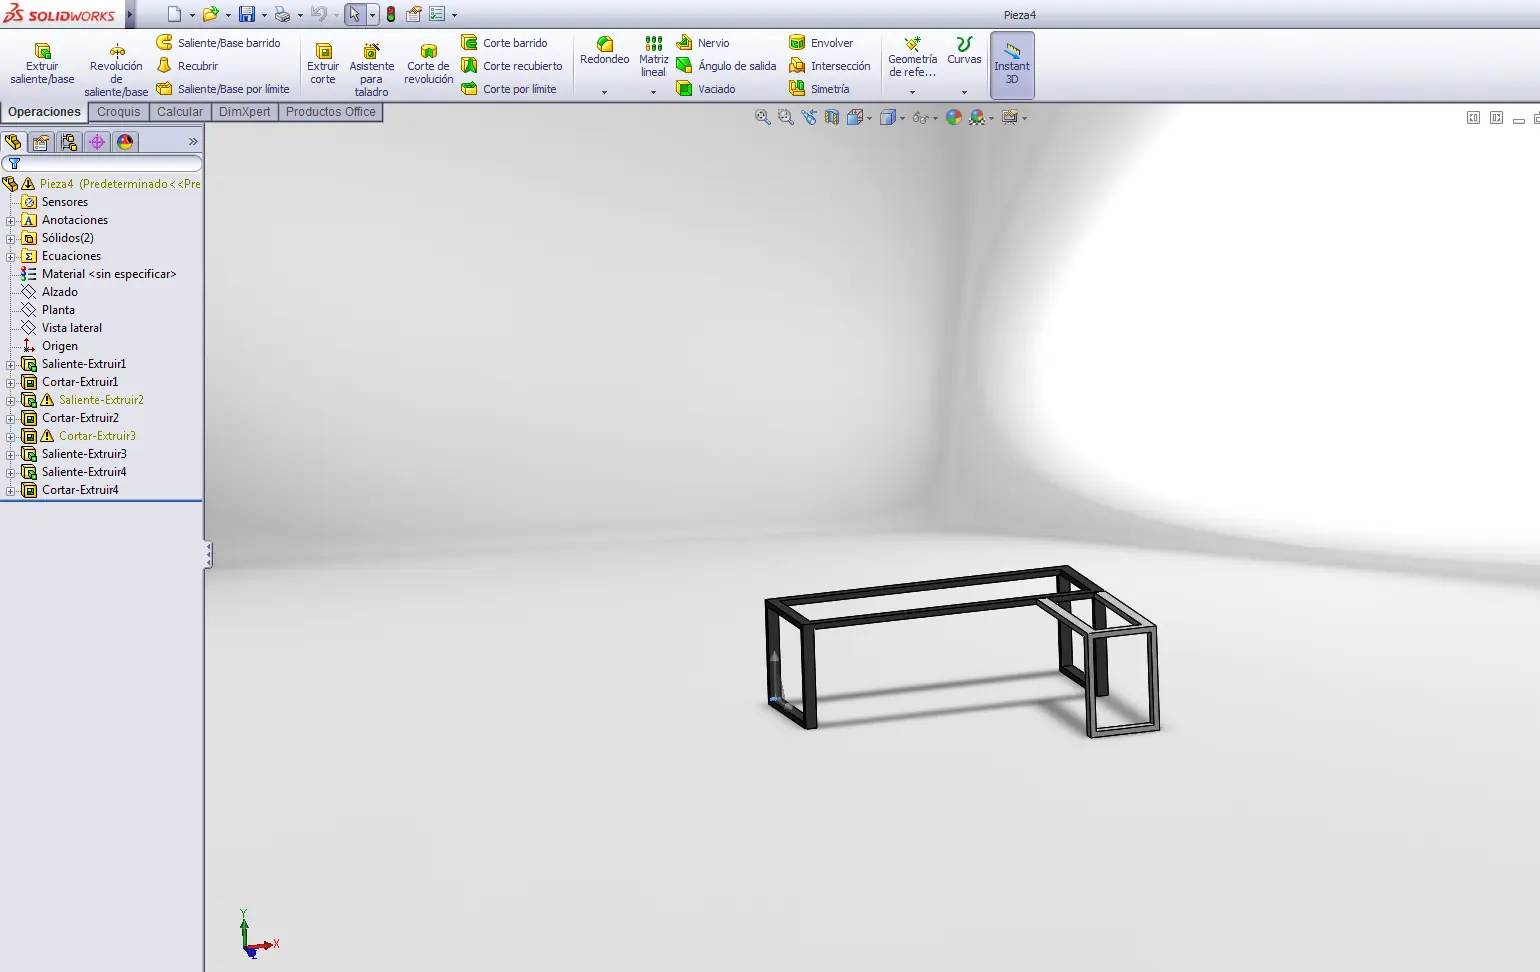1540x972 pixels.
Task: Choose Saliente/Base barrido
Action: tap(218, 43)
